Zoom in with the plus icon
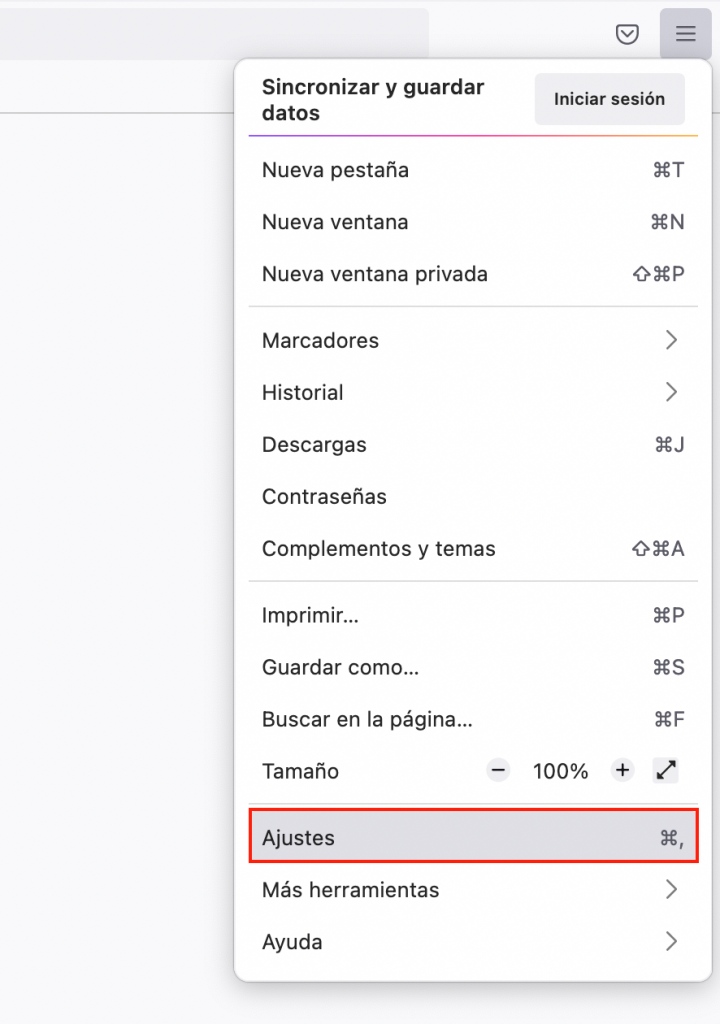The image size is (720, 1024). click(623, 771)
